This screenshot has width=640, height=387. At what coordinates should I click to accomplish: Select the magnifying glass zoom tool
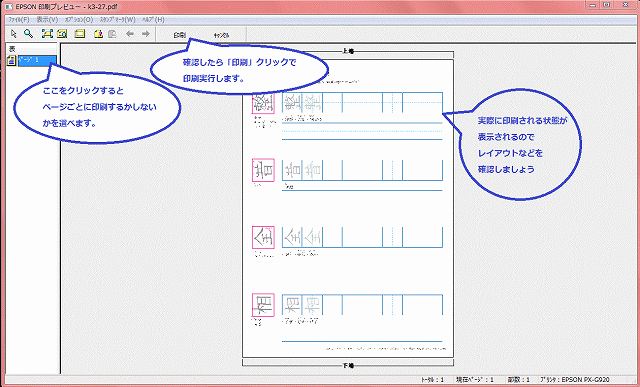click(x=28, y=34)
